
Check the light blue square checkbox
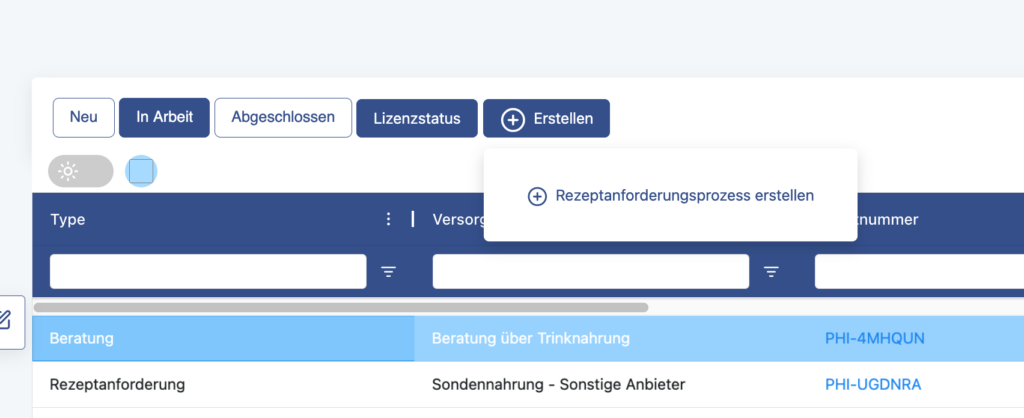pos(141,171)
